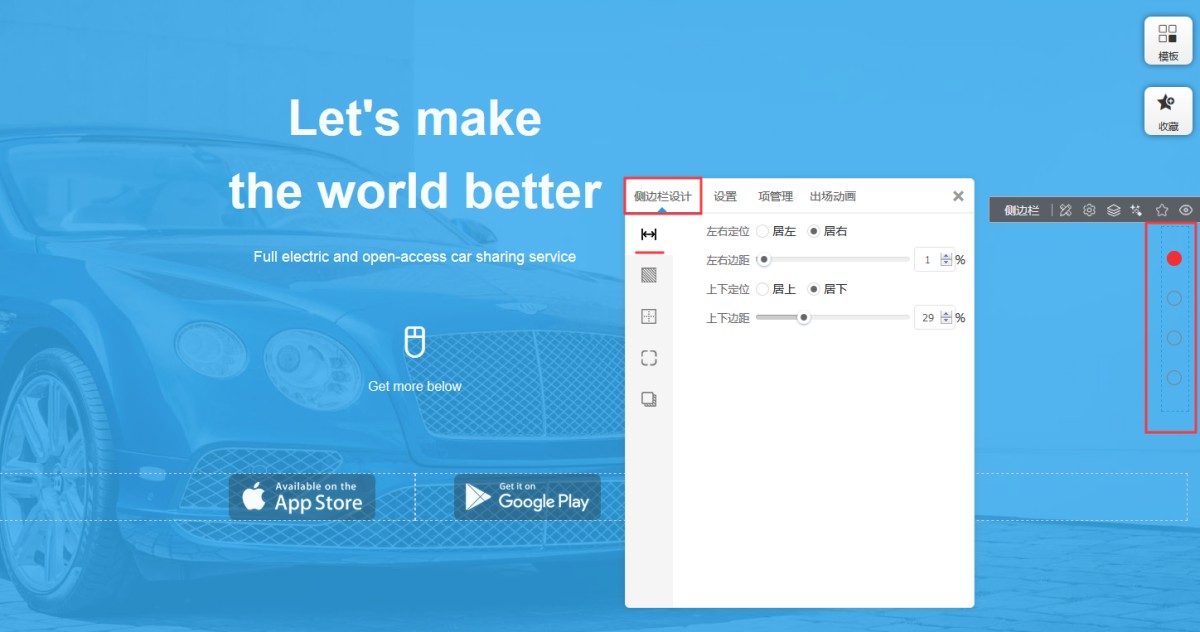
Task: Select the grid spacing icon in panel sidebar
Action: 649,316
